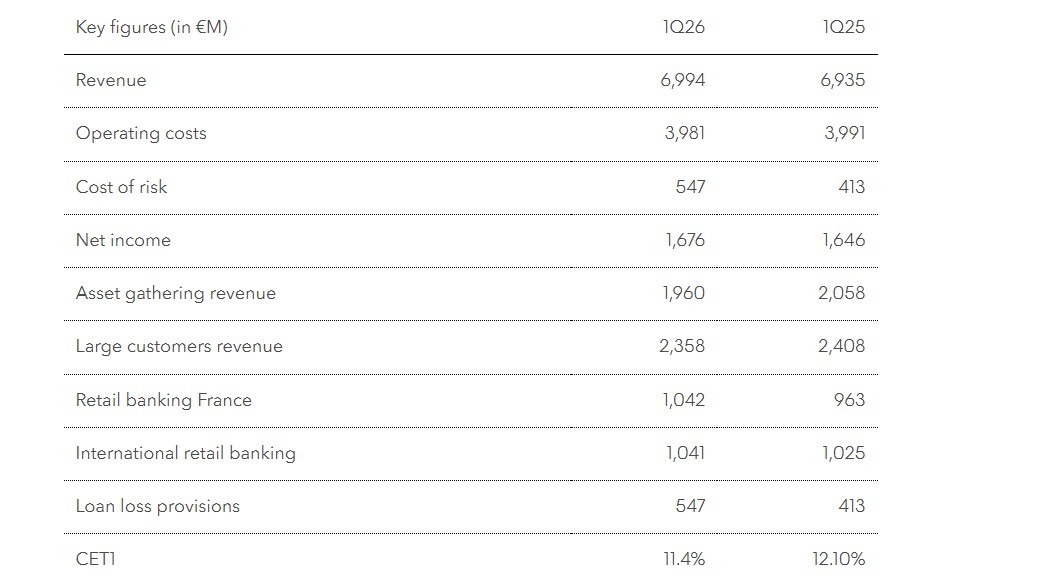Screen dimensions: 1053x583
Task: Select the 6,994 revenue value
Action: pyautogui.click(x=683, y=80)
